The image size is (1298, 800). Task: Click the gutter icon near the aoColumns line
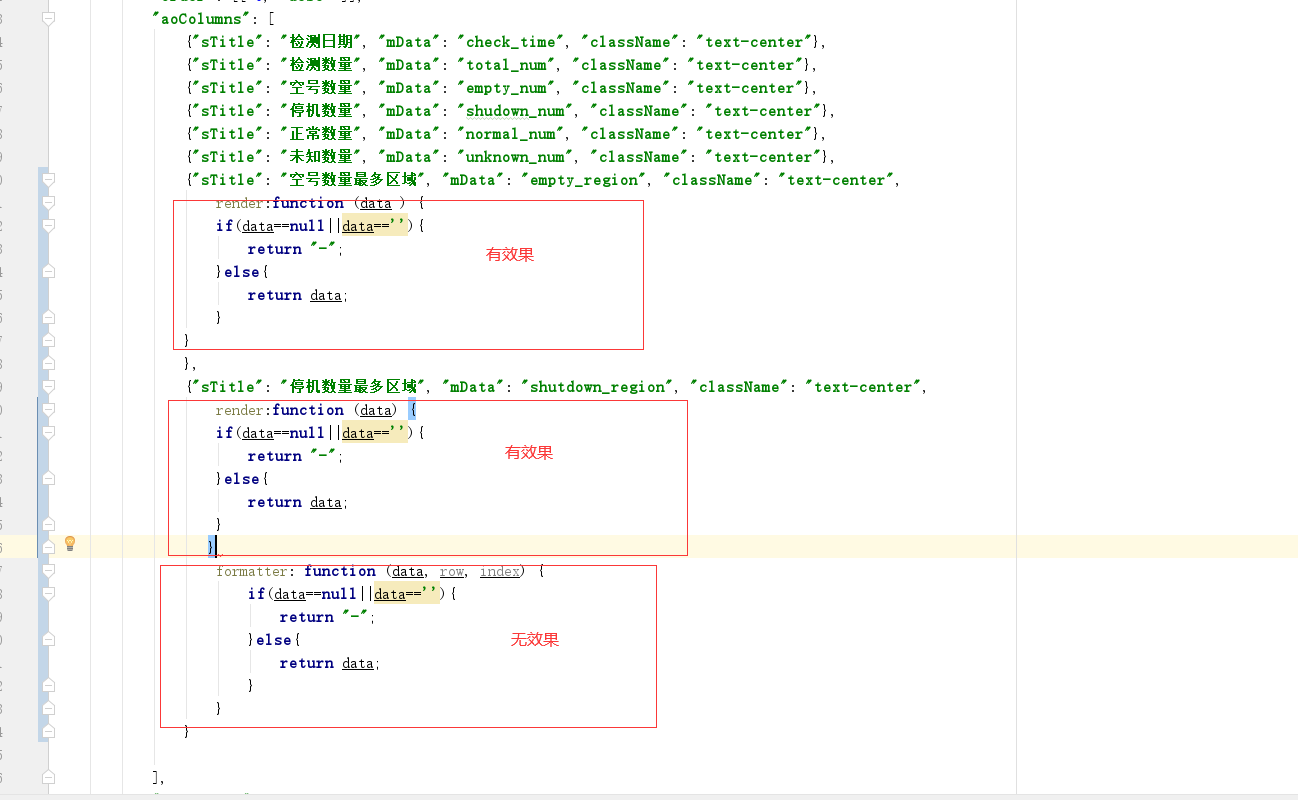click(48, 18)
